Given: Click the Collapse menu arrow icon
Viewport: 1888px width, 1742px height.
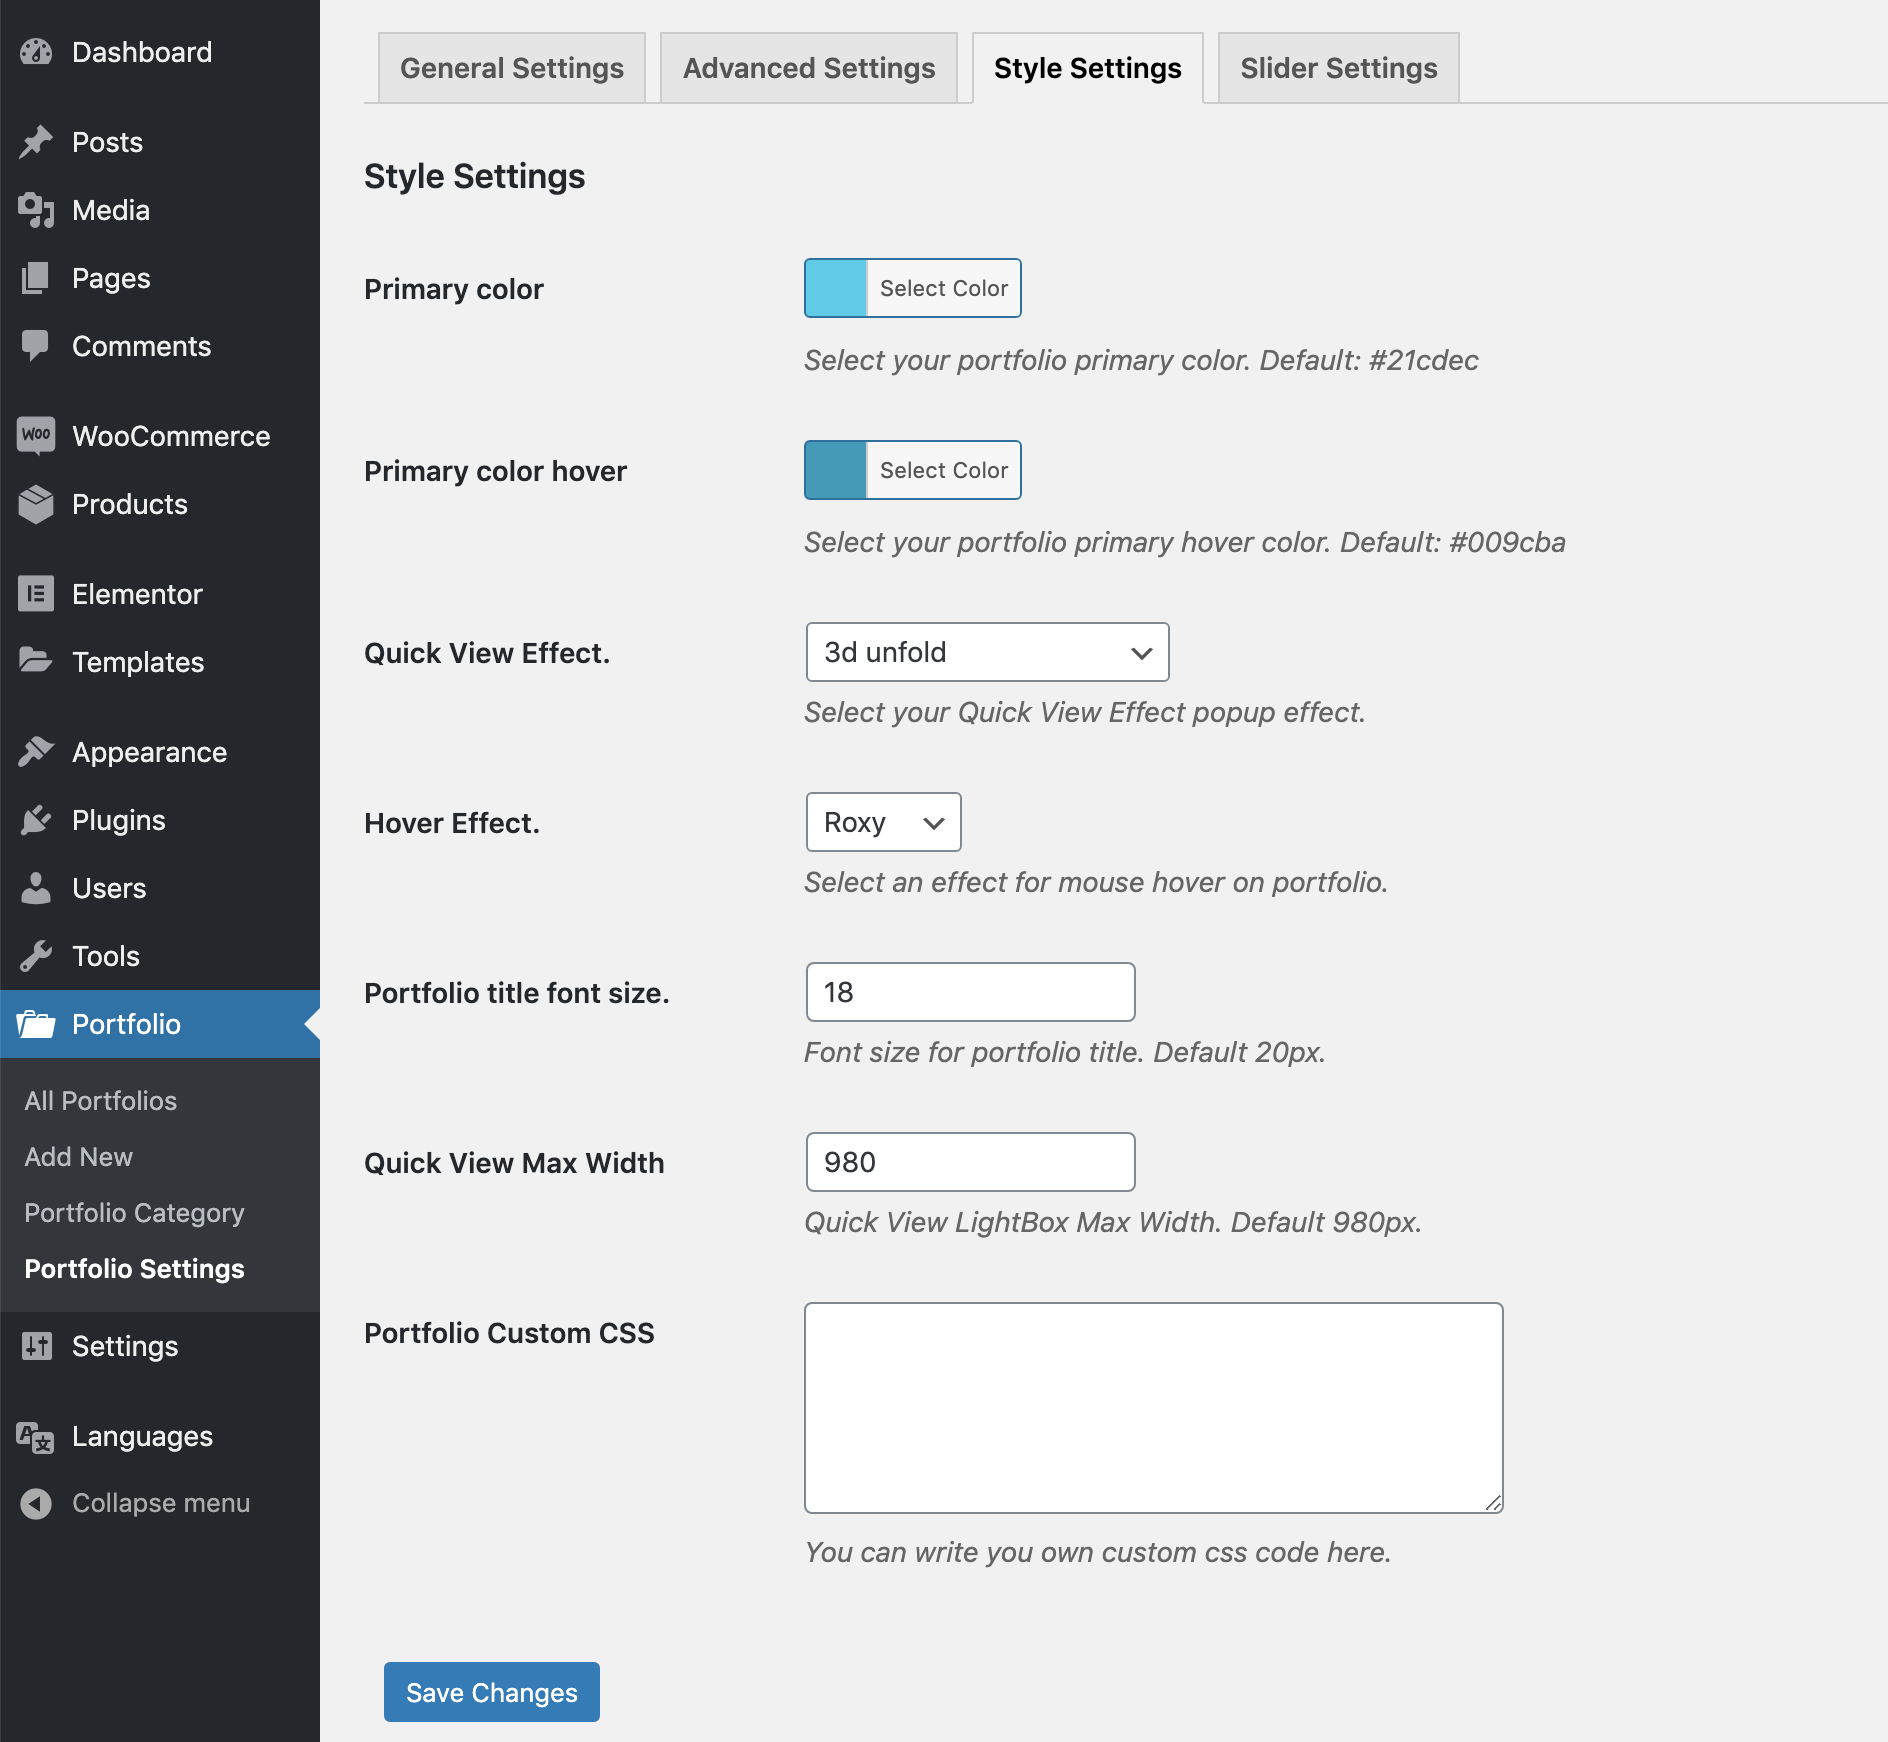Looking at the screenshot, I should coord(36,1503).
